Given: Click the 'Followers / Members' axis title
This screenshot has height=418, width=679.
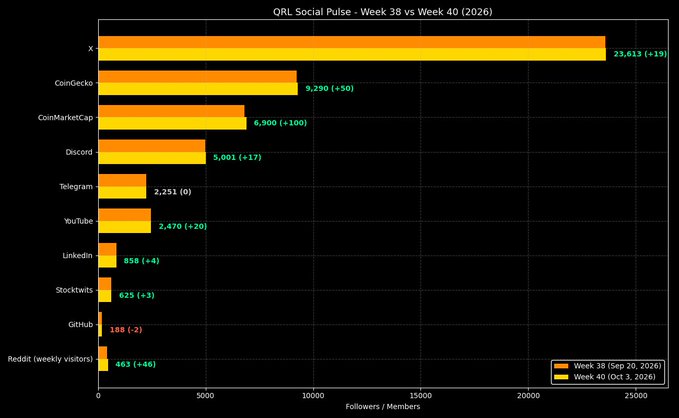Looking at the screenshot, I should click(x=383, y=406).
